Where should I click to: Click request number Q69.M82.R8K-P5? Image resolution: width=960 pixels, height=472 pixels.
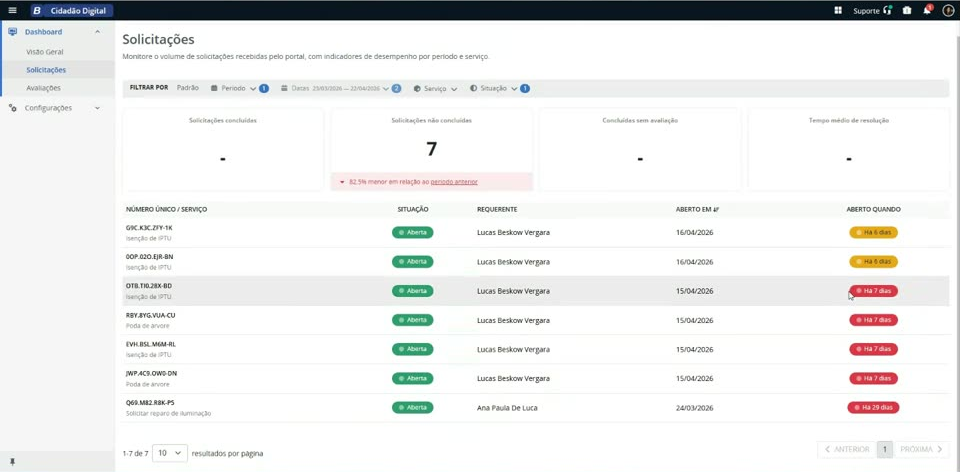click(150, 403)
